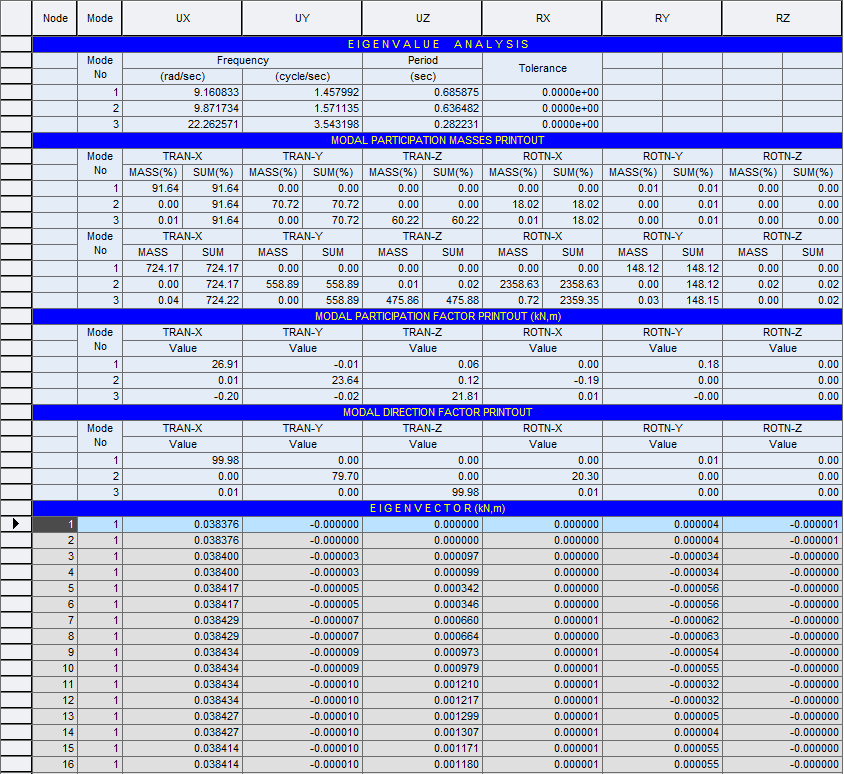Select participation factor 23.64
Viewport: 844px width, 774px height.
tap(303, 381)
